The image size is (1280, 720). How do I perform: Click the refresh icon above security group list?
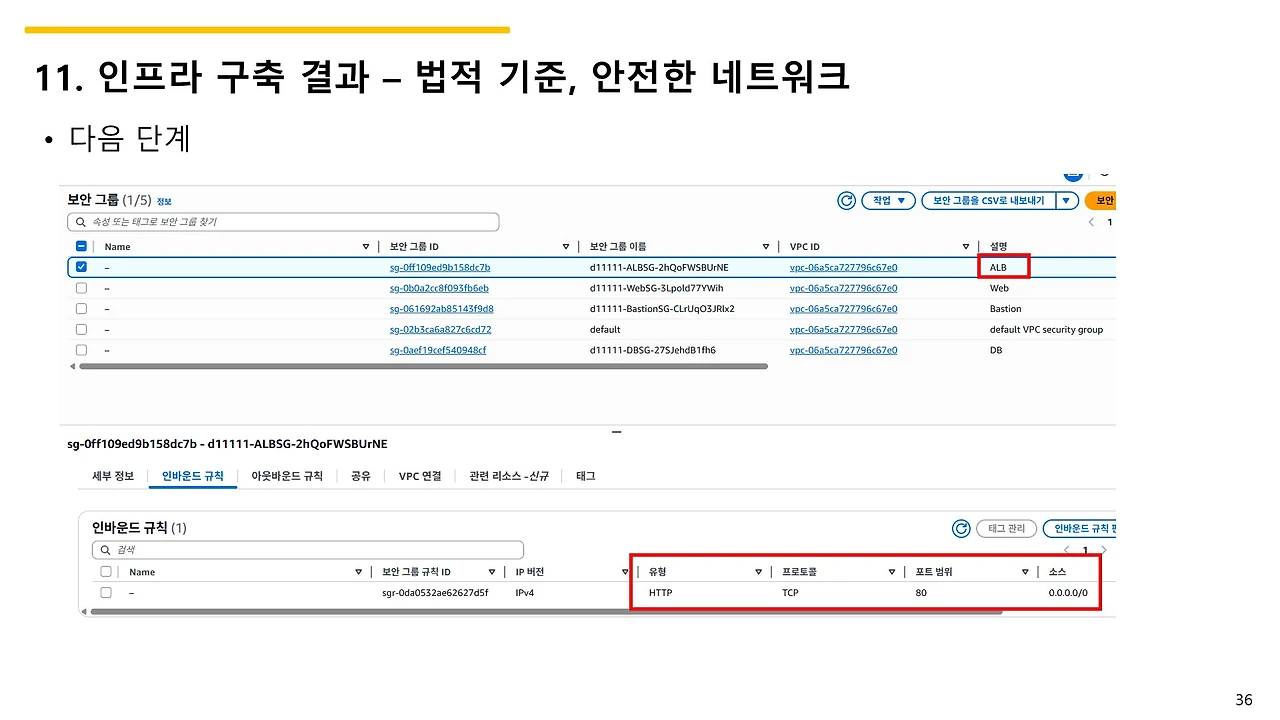846,200
